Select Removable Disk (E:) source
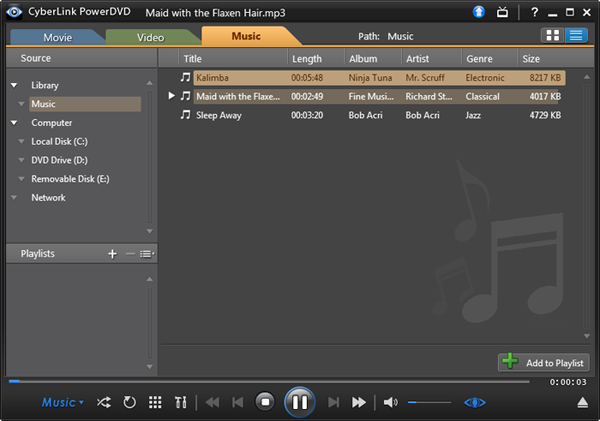This screenshot has height=421, width=600. [x=70, y=179]
